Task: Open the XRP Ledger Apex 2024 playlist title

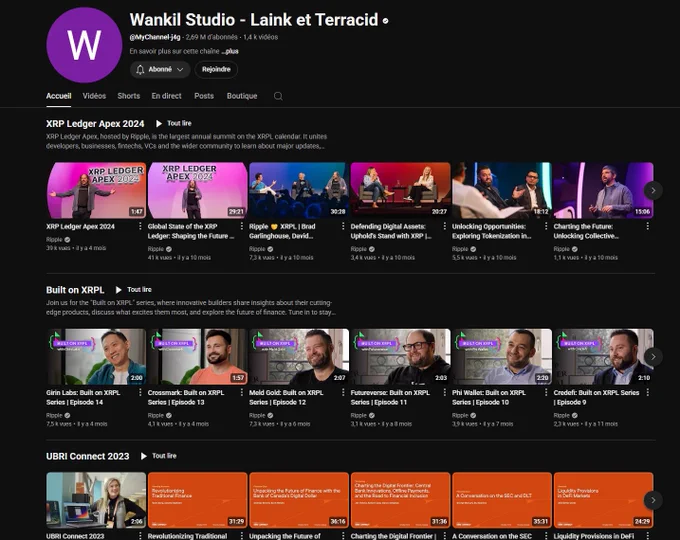Action: click(95, 124)
